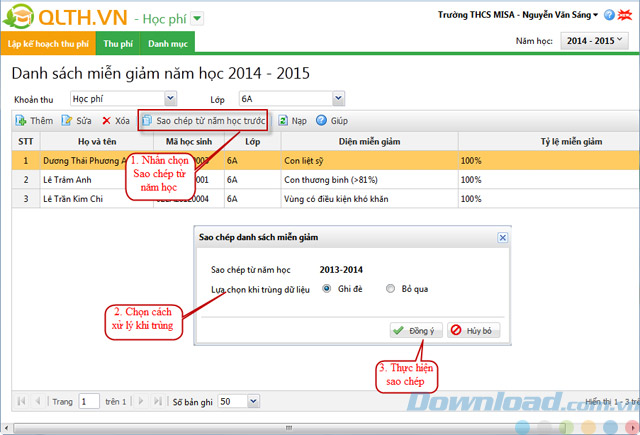Click Sao chép từ năm học trước

click(x=203, y=120)
